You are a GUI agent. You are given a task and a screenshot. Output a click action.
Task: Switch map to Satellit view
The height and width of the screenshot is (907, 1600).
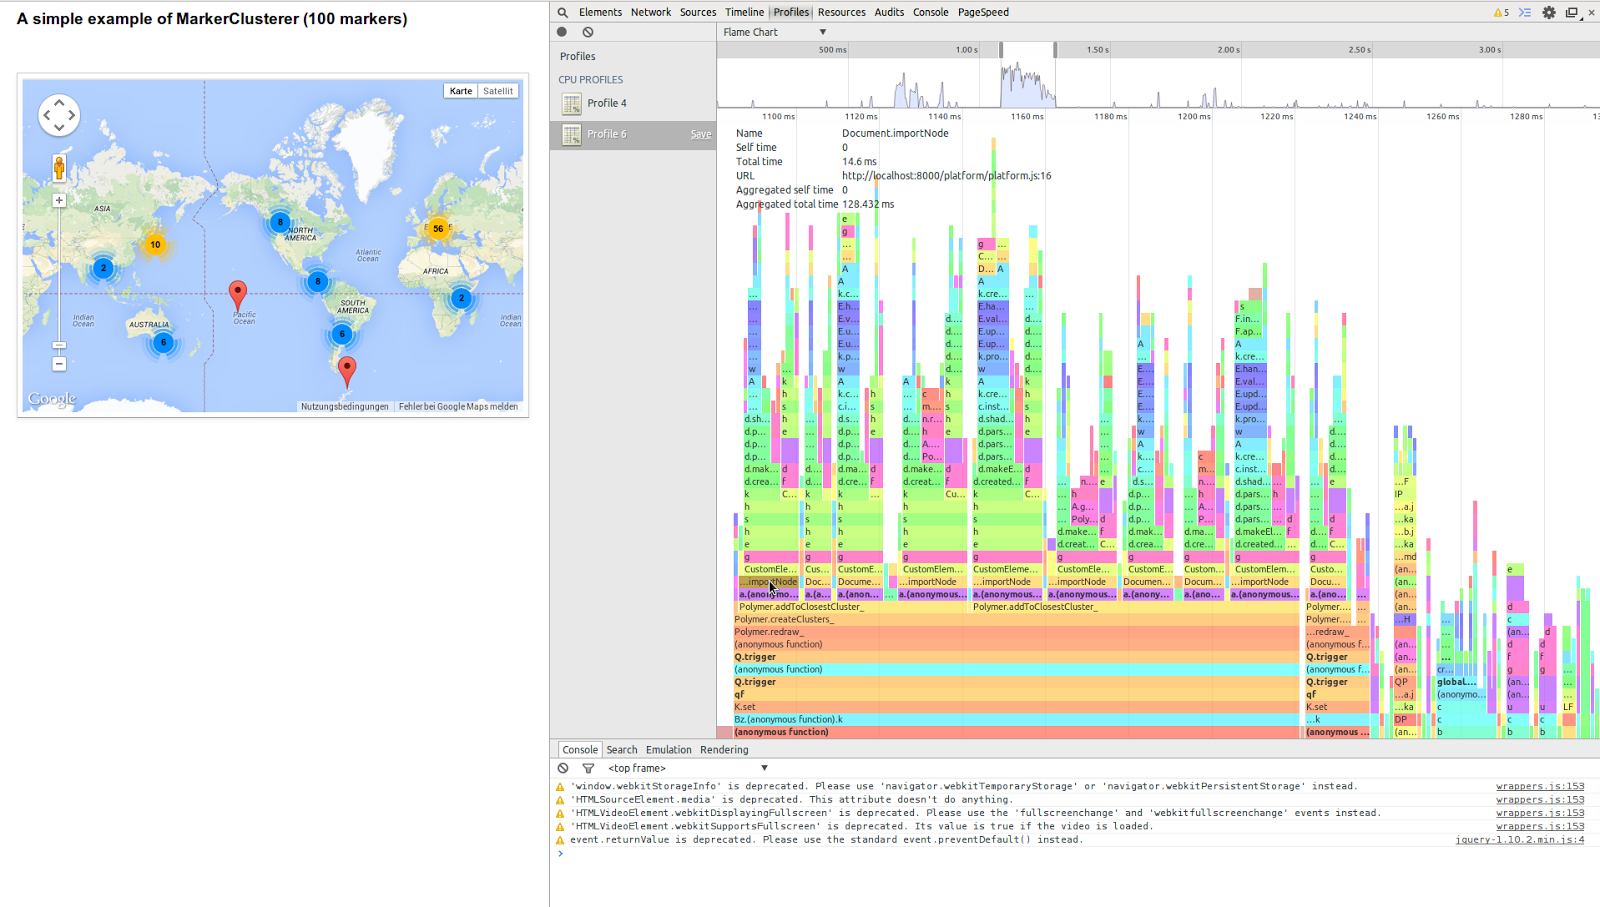498,91
